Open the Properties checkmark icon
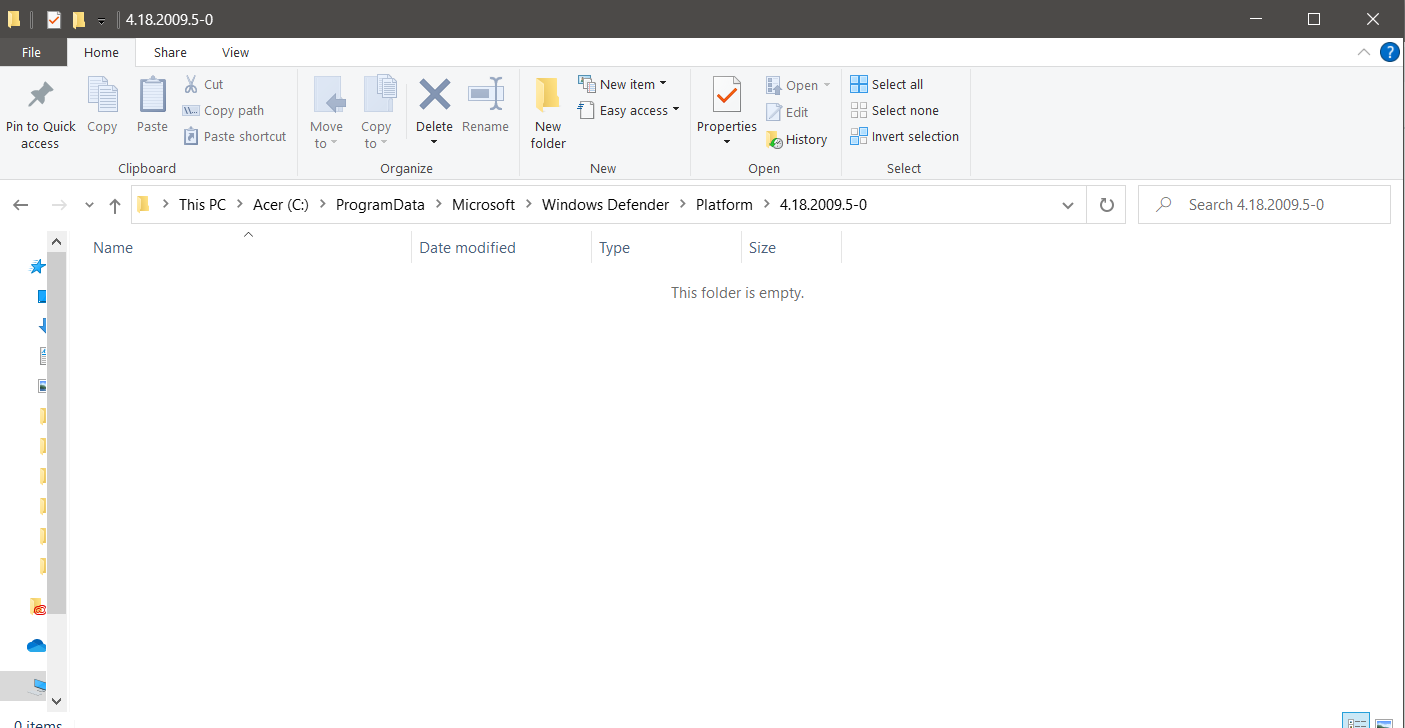This screenshot has height=728, width=1405. tap(726, 97)
